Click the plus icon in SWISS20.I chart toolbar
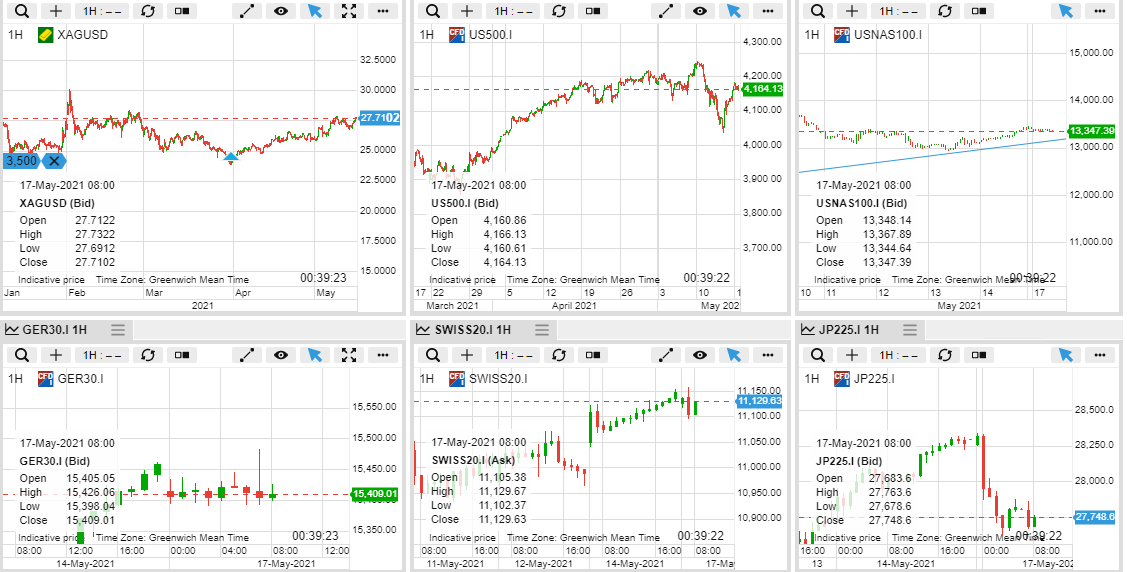The height and width of the screenshot is (572, 1127). click(466, 355)
